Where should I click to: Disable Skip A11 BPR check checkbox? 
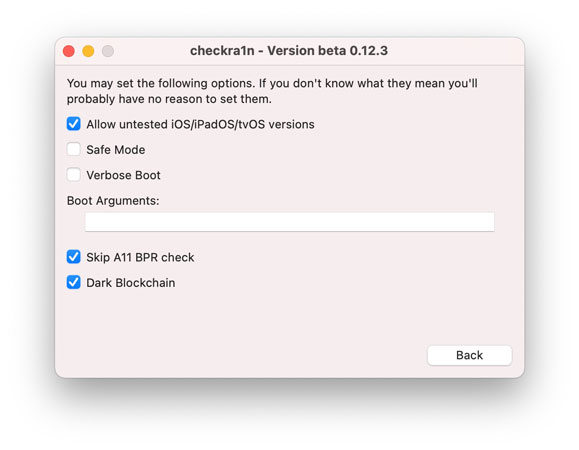pos(73,257)
